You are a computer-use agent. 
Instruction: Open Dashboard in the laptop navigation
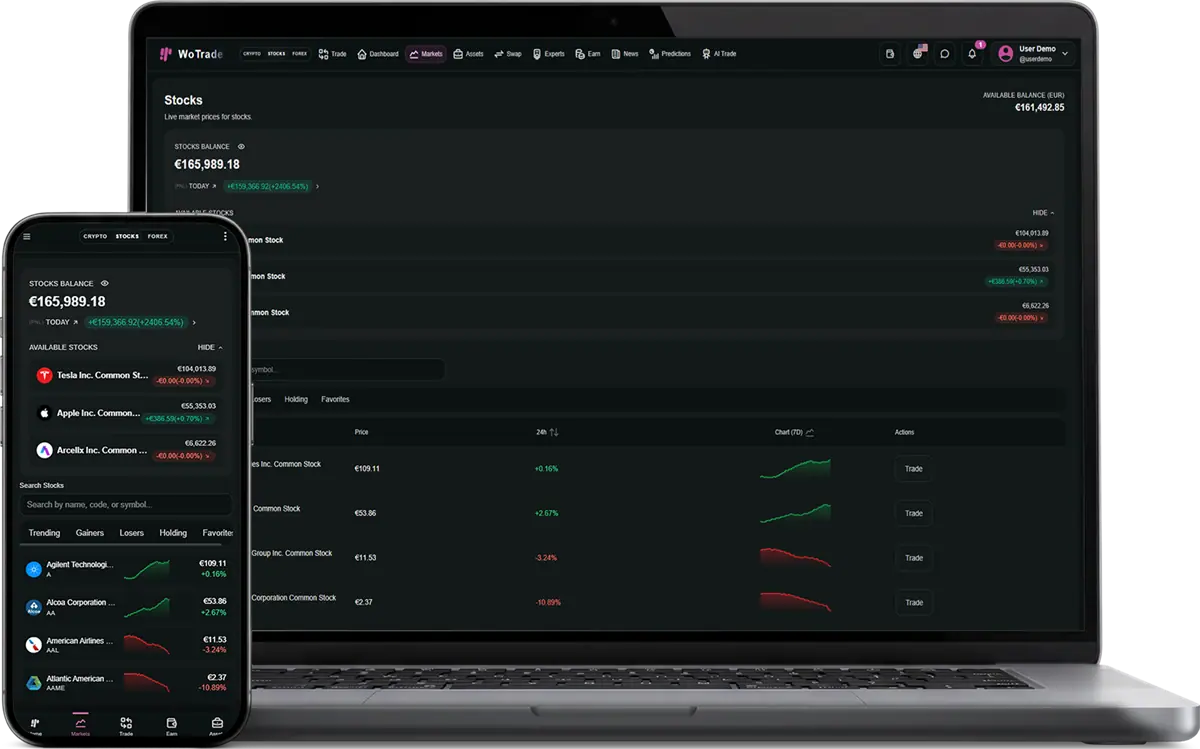[378, 54]
